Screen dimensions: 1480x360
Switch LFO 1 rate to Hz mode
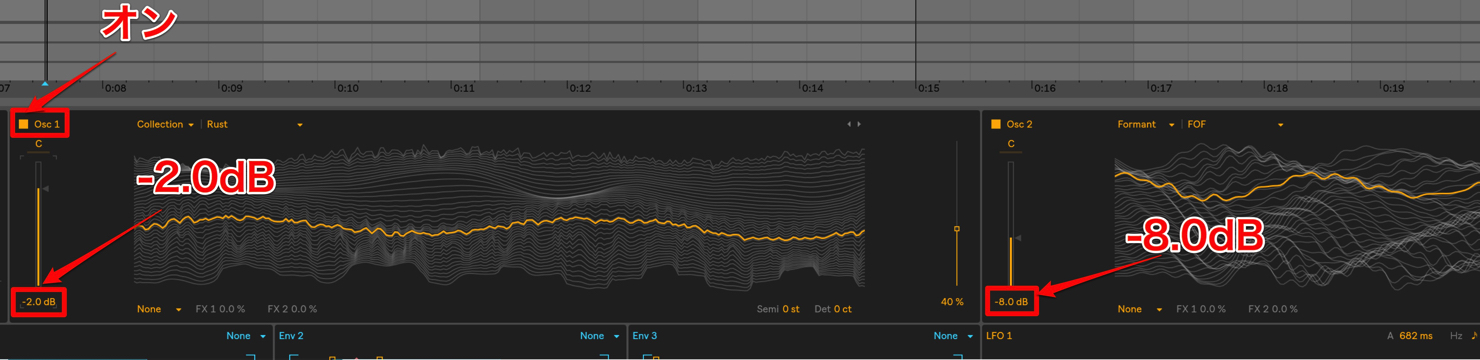tap(1456, 336)
